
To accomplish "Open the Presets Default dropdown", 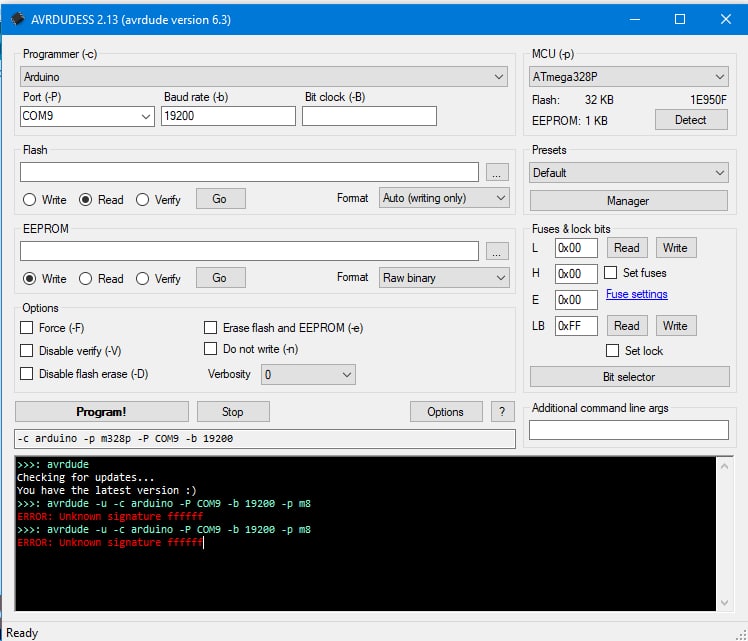I will (x=628, y=173).
